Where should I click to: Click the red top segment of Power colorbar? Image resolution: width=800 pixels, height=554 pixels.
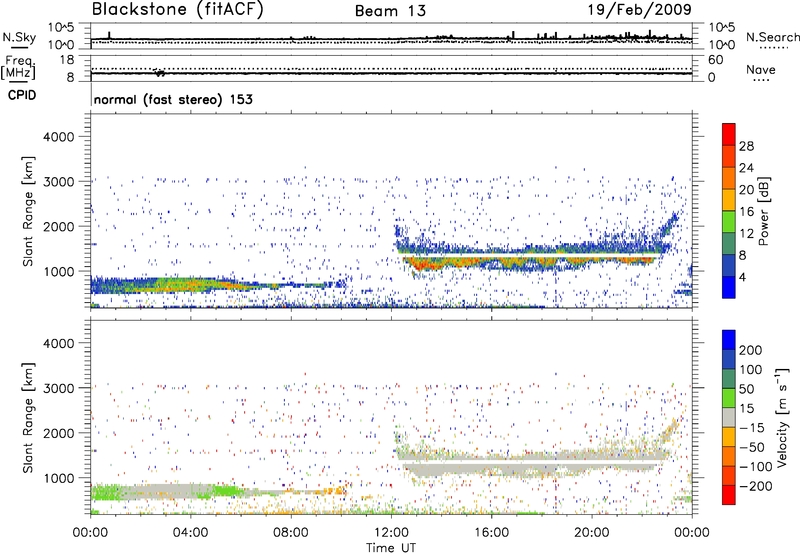(x=729, y=135)
